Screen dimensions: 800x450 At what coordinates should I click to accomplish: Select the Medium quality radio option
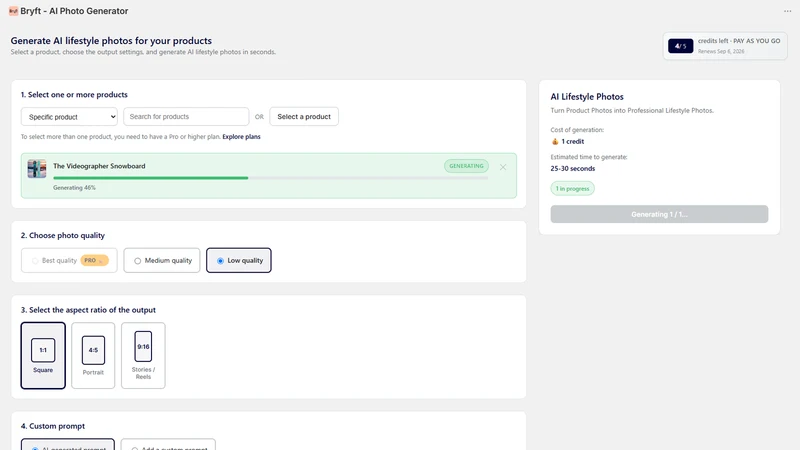(x=137, y=261)
